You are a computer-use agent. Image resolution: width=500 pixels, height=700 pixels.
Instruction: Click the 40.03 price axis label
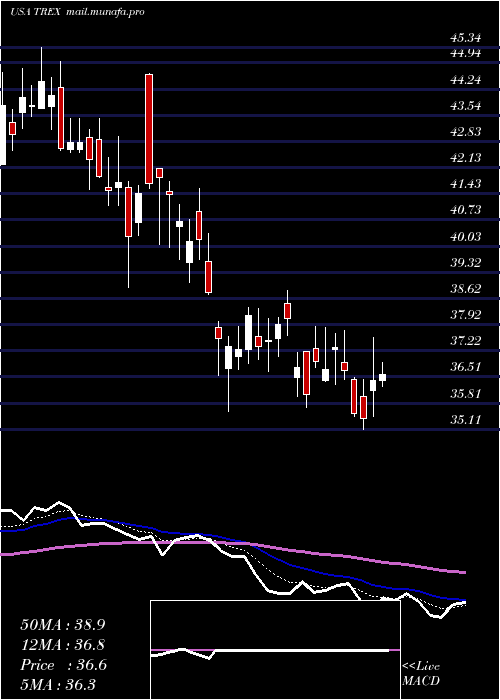[466, 237]
